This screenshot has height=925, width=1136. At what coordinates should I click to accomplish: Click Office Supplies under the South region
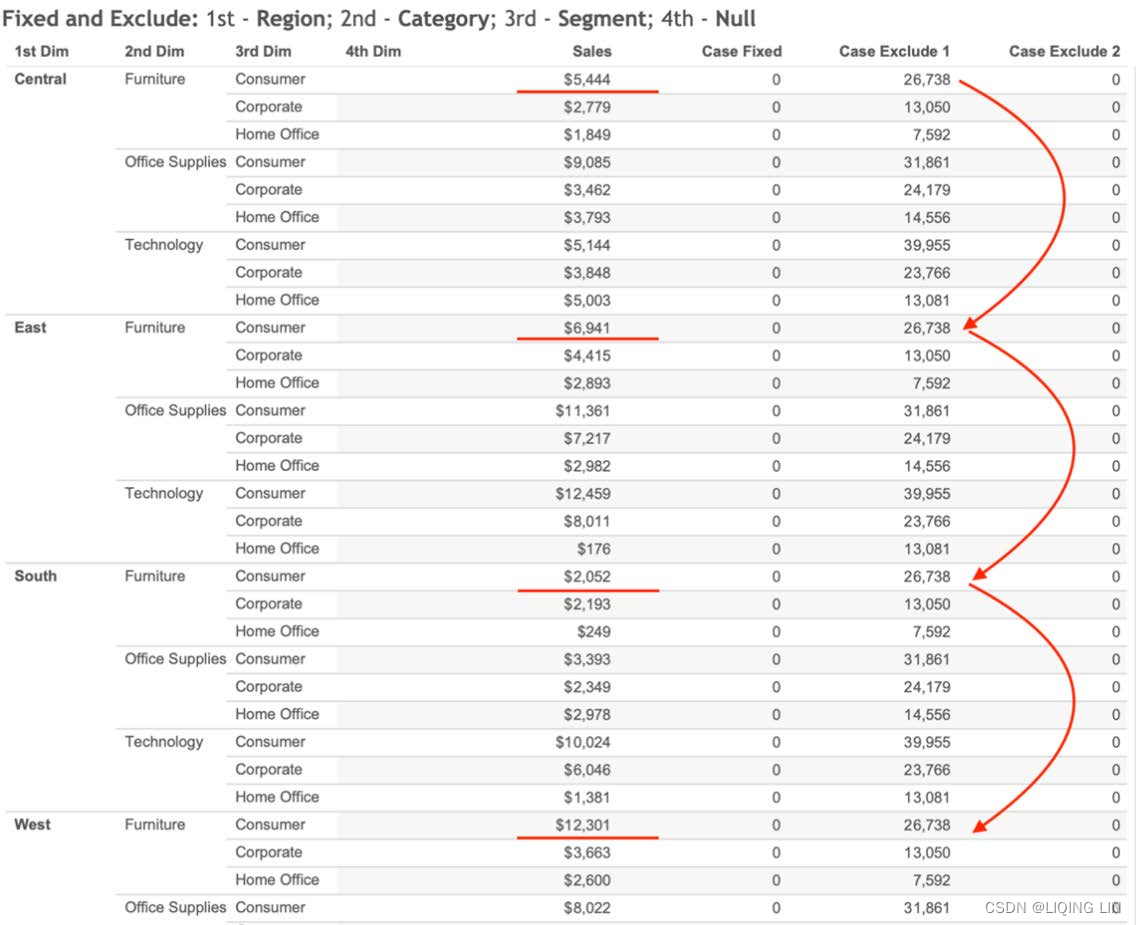pos(175,658)
